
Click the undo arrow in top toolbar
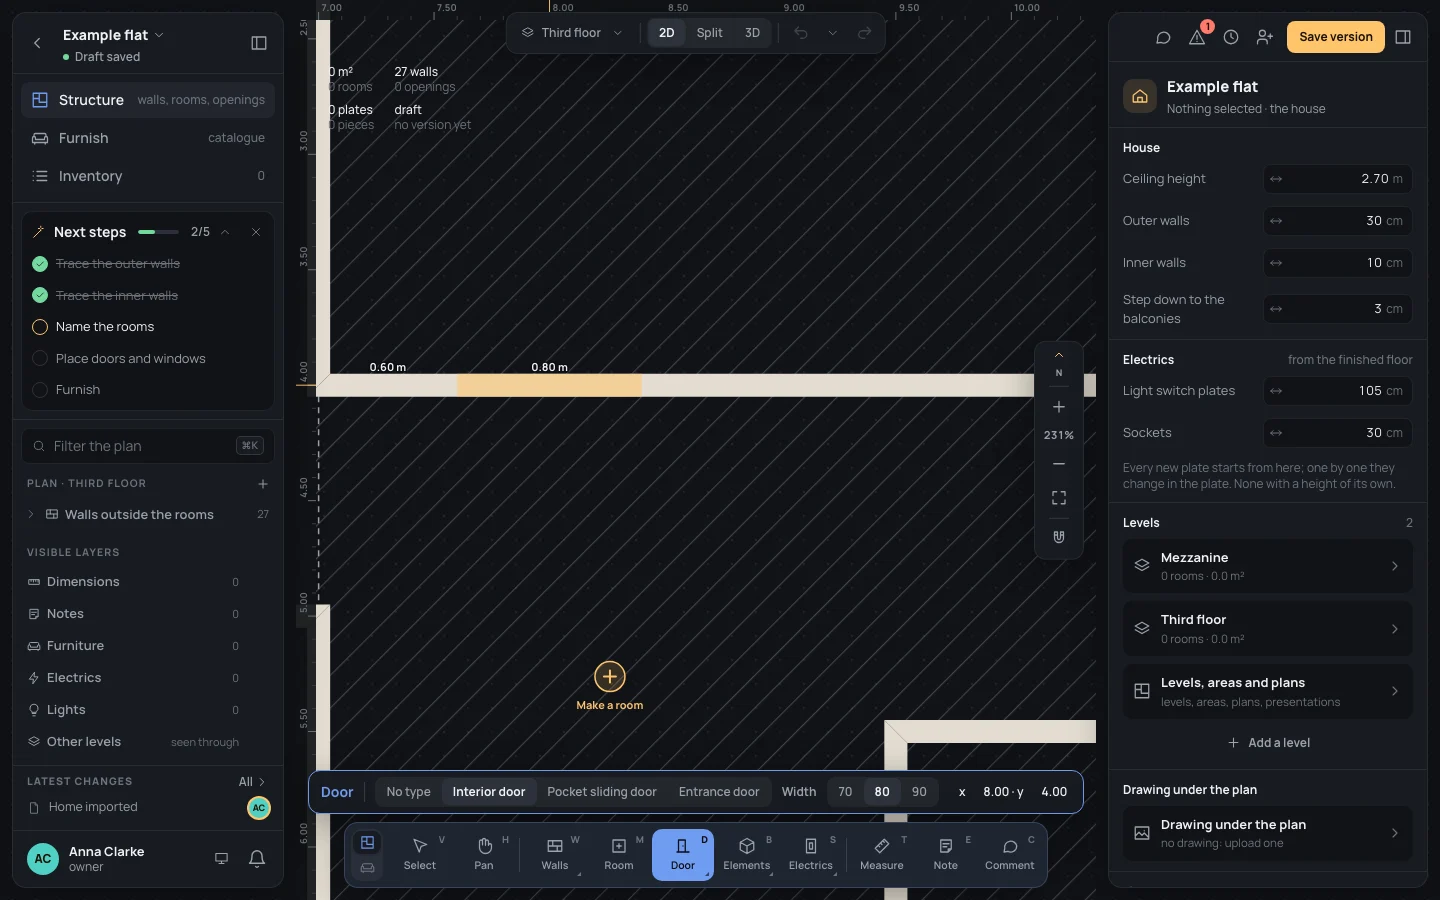pyautogui.click(x=801, y=33)
